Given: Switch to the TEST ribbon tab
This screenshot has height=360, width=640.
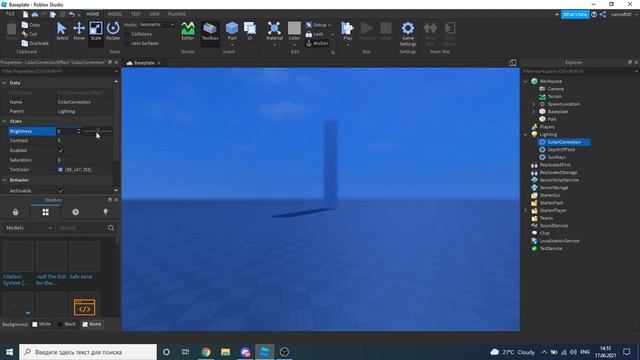Looking at the screenshot, I should point(136,14).
